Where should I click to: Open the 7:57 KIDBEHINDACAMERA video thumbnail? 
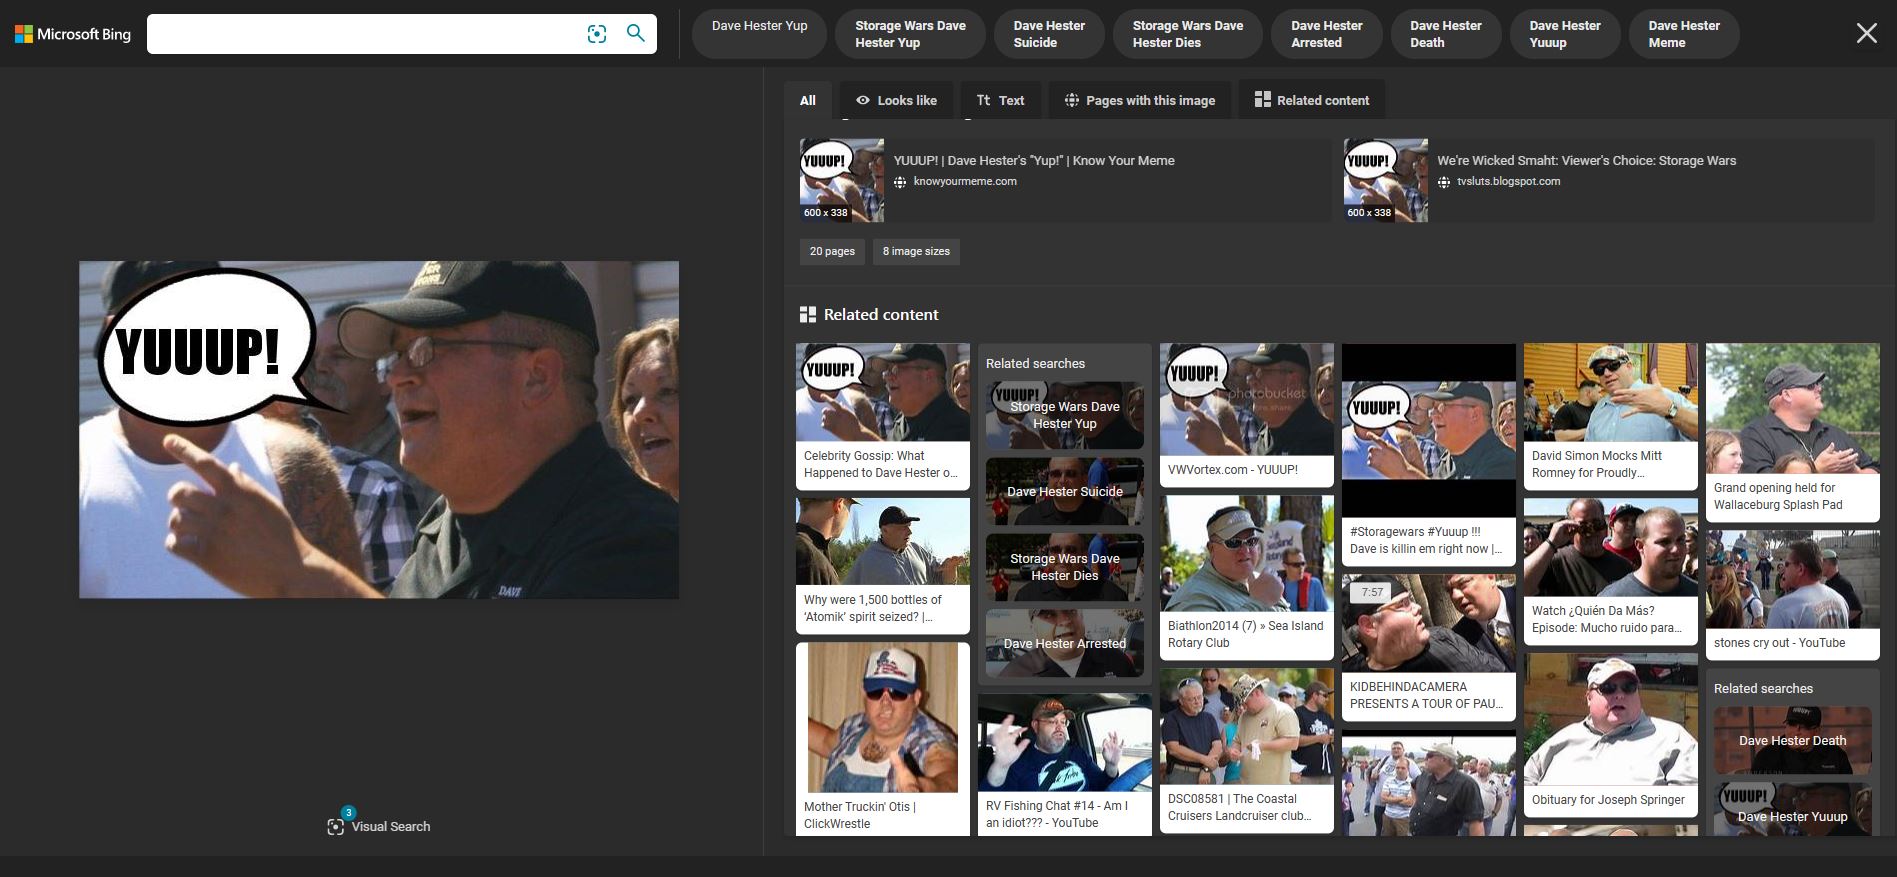1428,622
